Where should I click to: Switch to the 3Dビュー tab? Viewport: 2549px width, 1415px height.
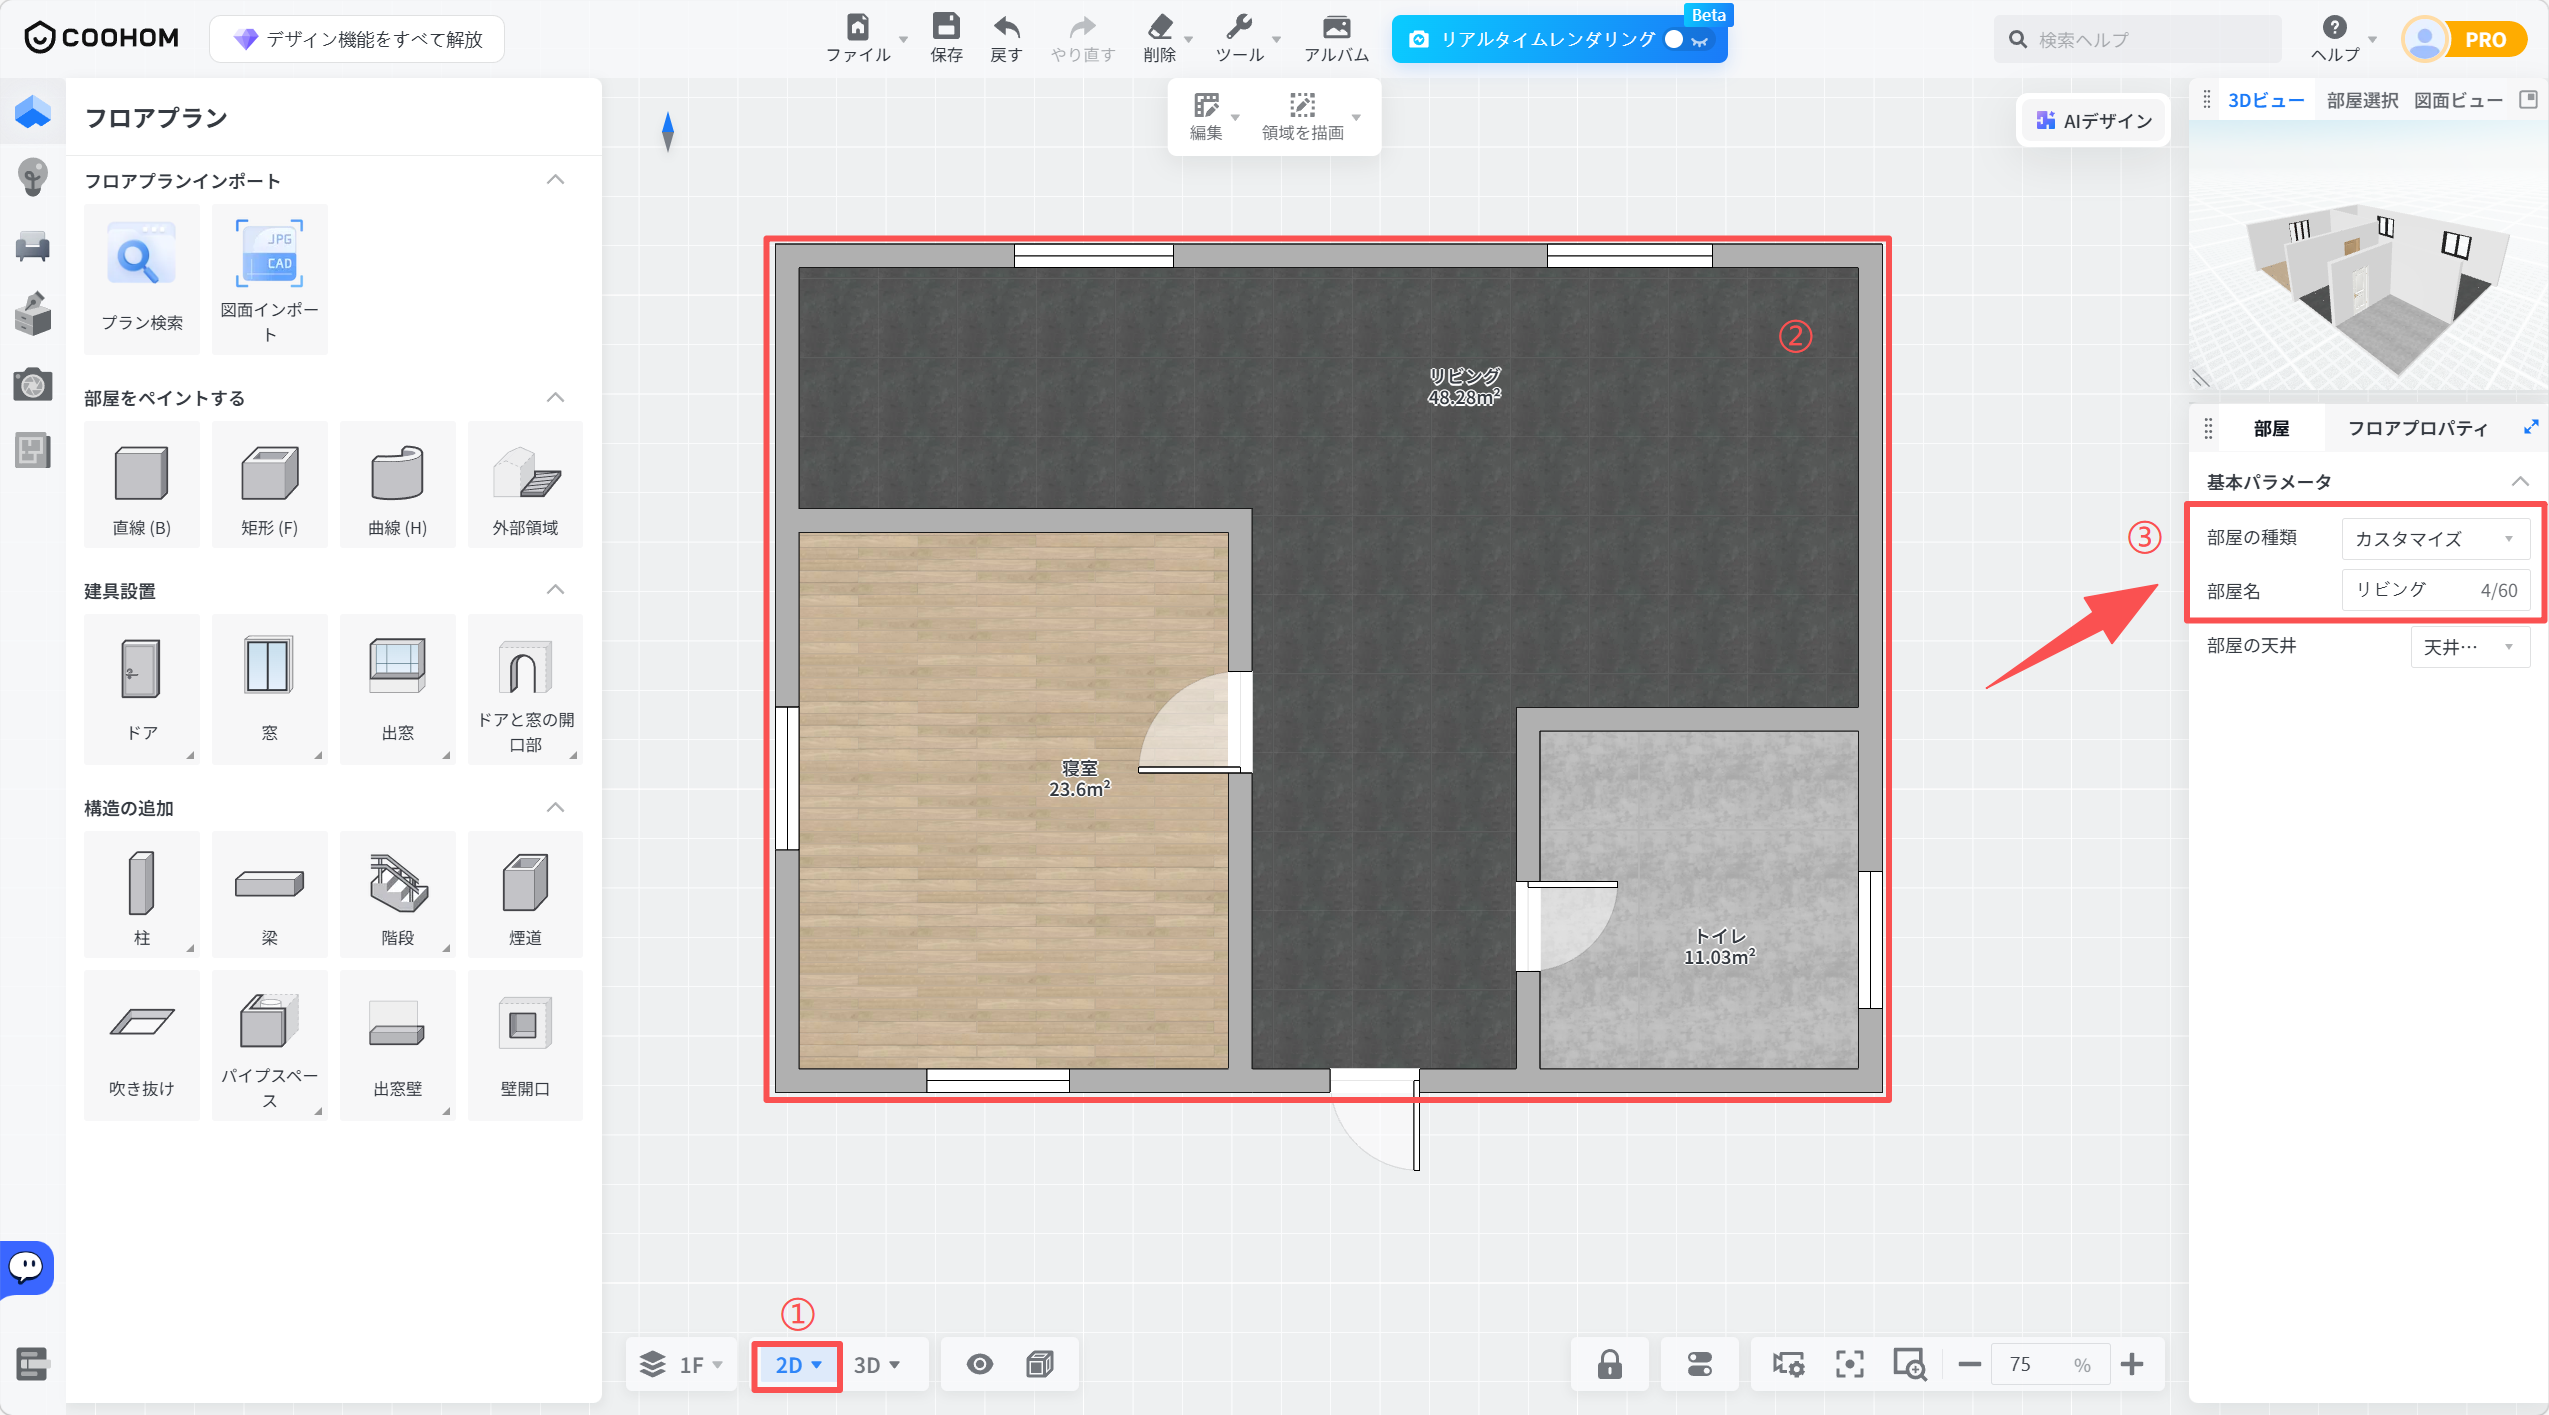point(2265,101)
